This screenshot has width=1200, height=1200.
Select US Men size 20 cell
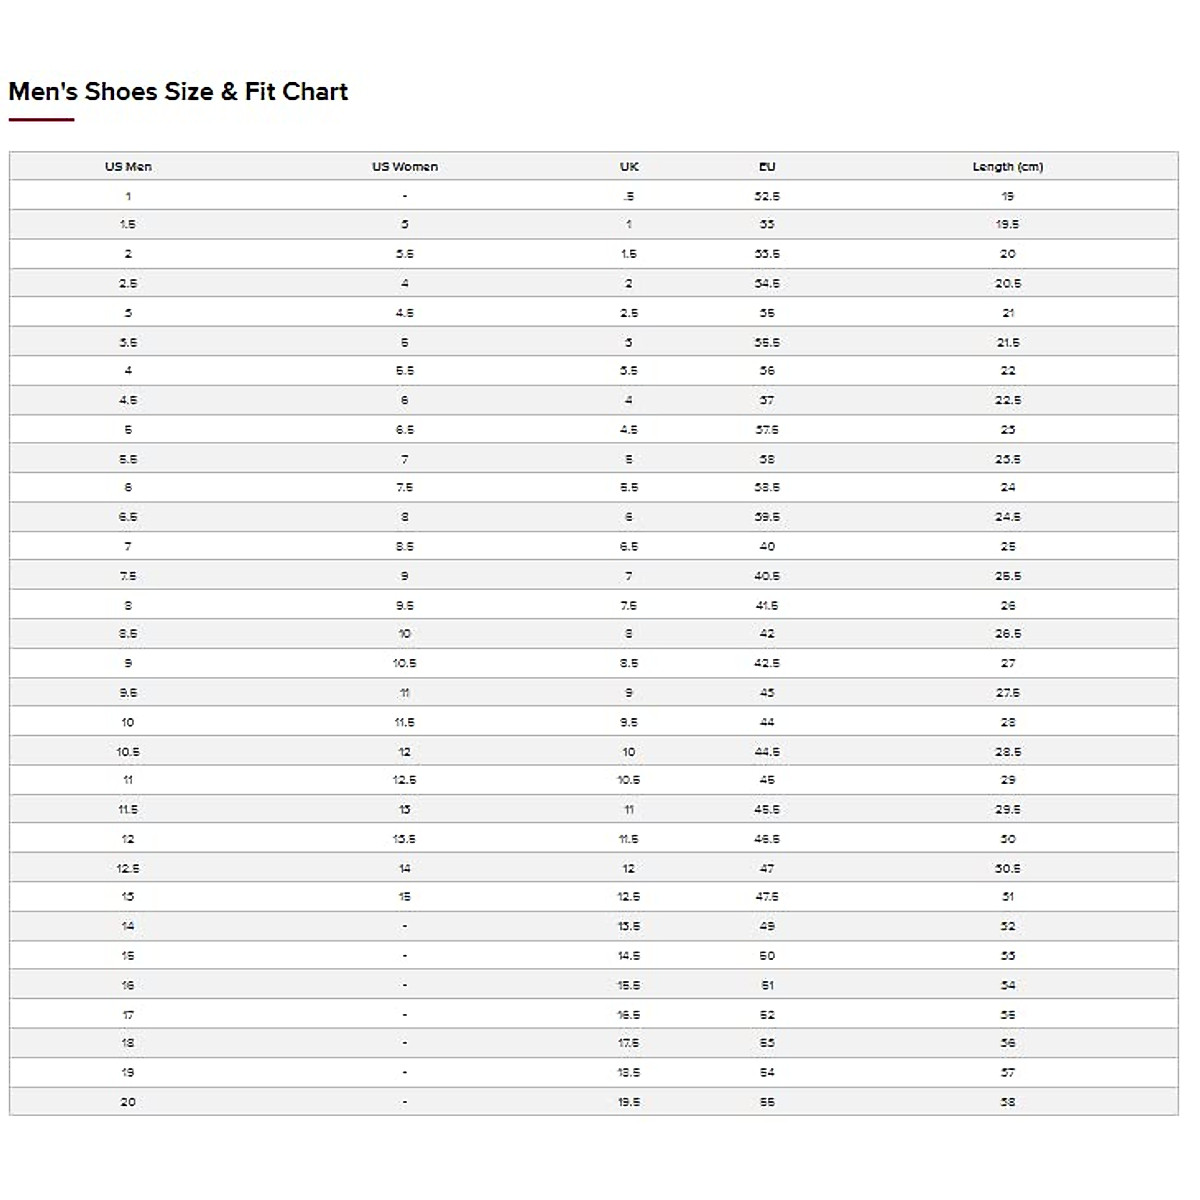click(128, 1102)
